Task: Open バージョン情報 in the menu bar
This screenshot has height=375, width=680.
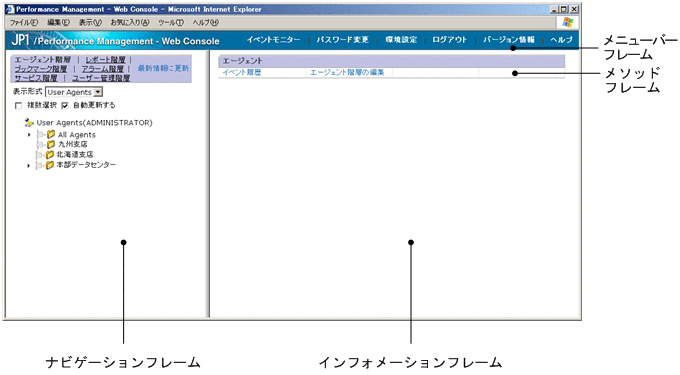Action: click(x=509, y=40)
